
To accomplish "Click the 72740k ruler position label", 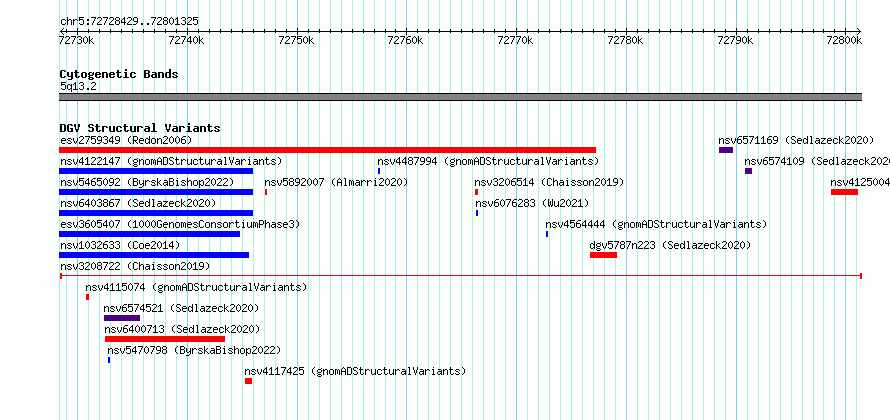I will point(186,40).
